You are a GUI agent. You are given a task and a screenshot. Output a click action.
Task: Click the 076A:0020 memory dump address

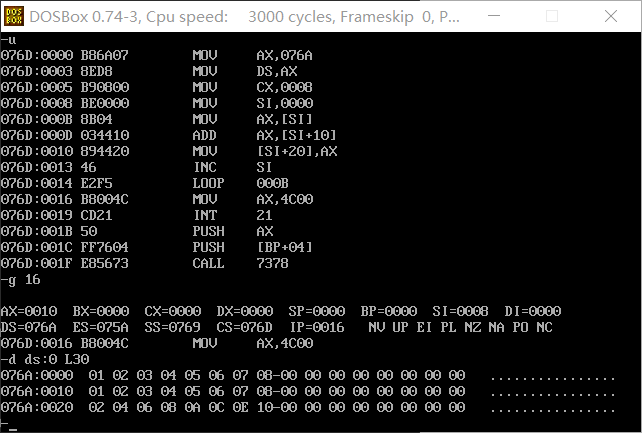point(37,407)
